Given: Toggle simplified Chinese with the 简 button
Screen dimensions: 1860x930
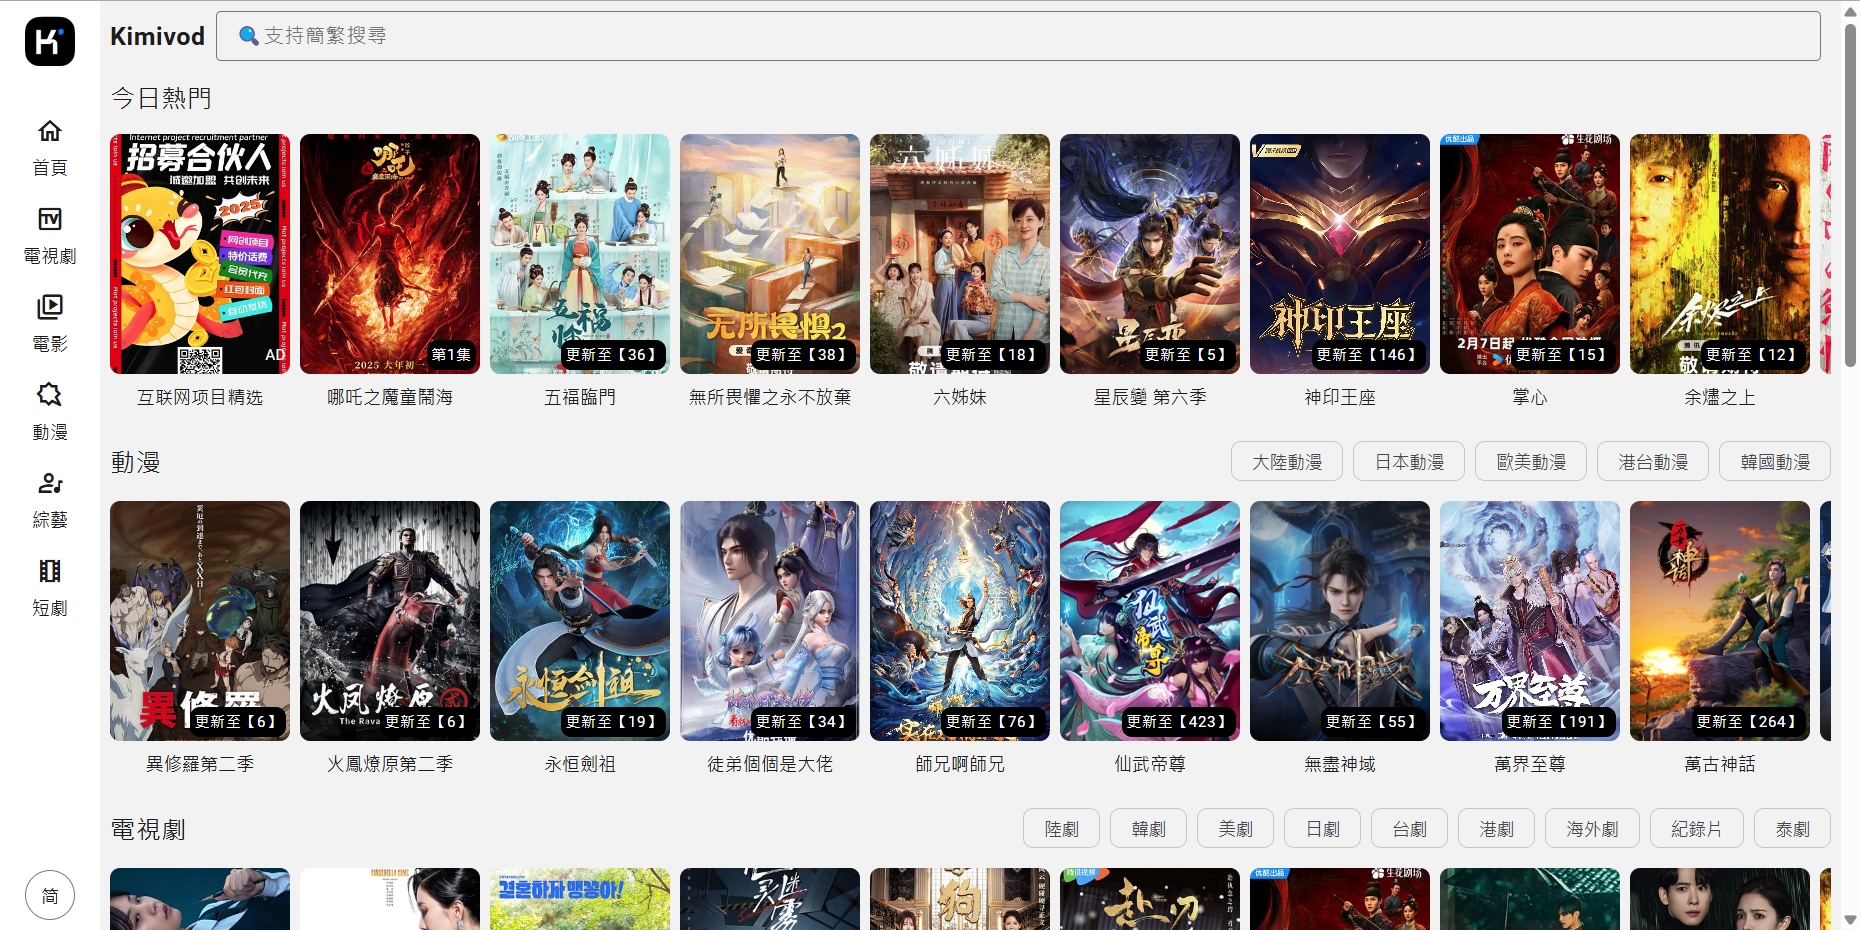Looking at the screenshot, I should coord(50,896).
